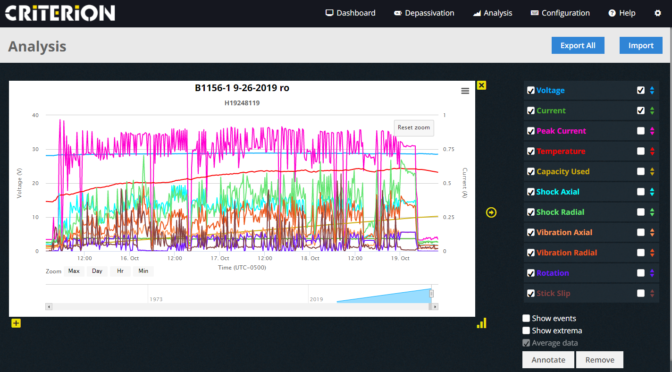Open the chart hamburger context menu
The height and width of the screenshot is (372, 672).
coord(465,91)
